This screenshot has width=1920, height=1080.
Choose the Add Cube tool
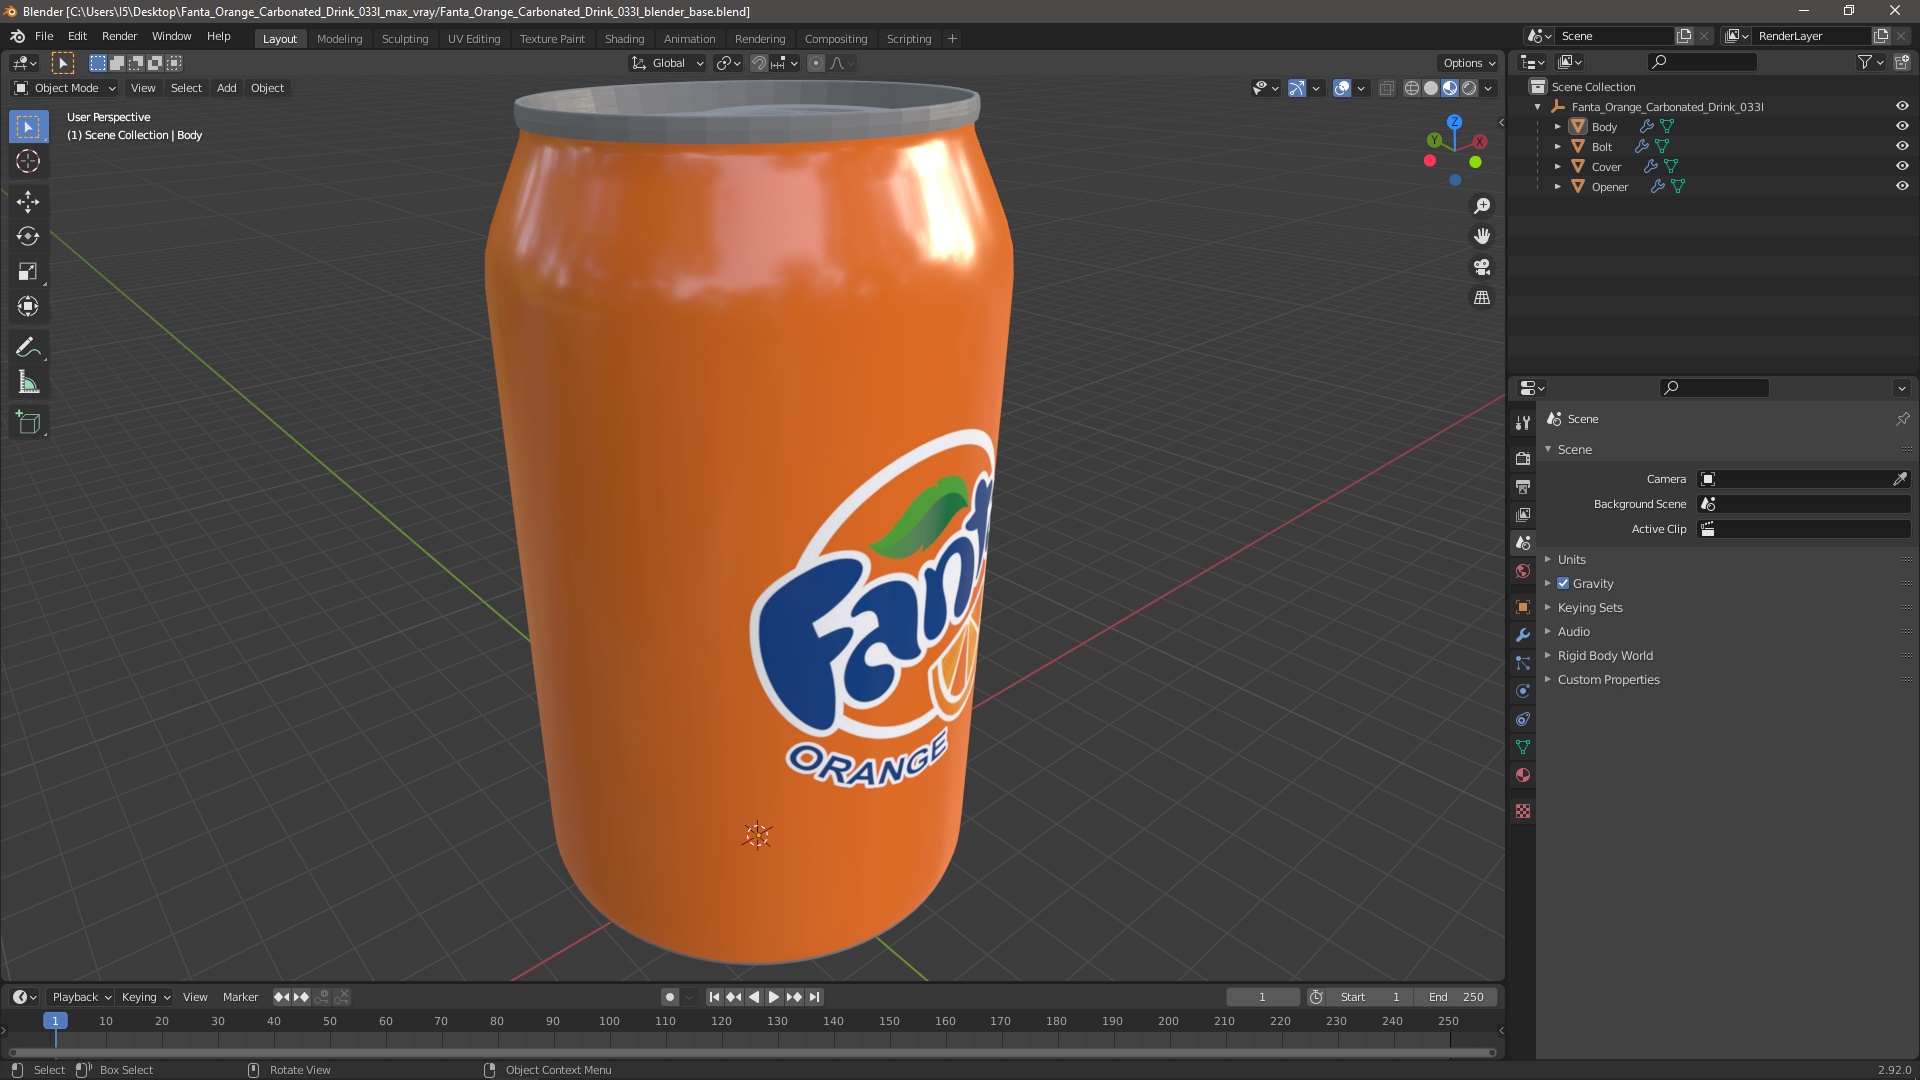[x=28, y=423]
